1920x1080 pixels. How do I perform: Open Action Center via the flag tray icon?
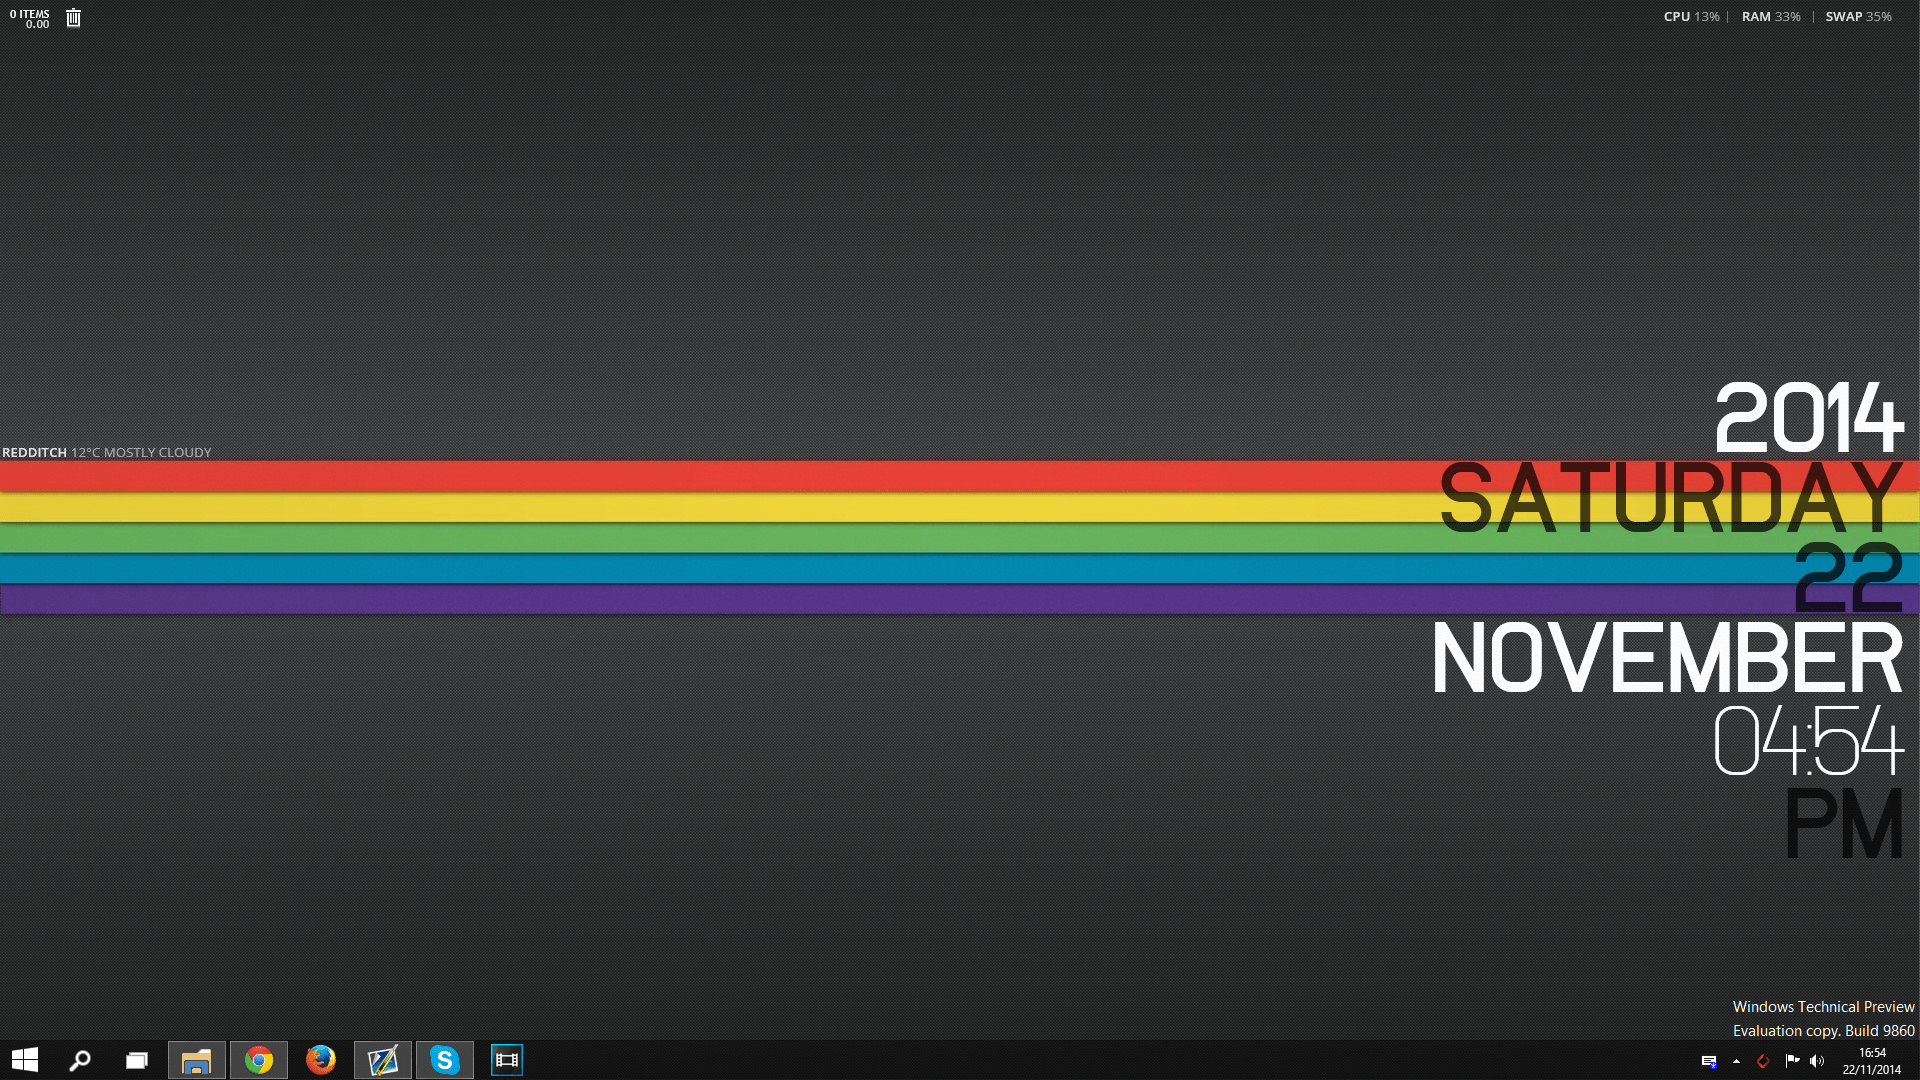1793,1060
